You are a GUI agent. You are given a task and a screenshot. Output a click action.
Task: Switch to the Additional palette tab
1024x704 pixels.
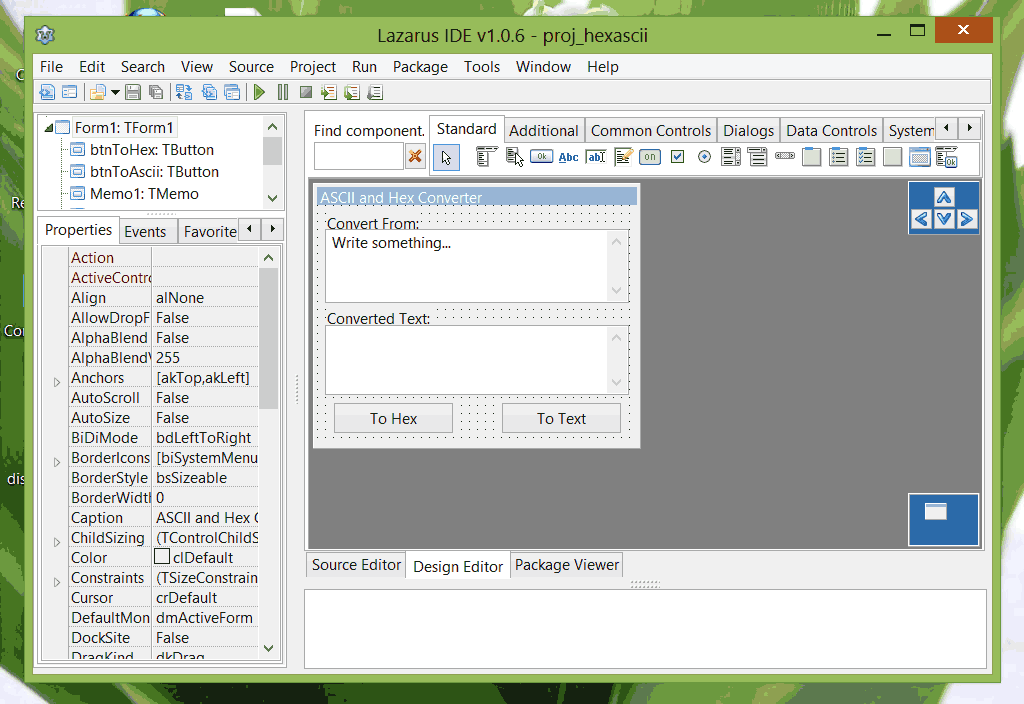pos(543,131)
